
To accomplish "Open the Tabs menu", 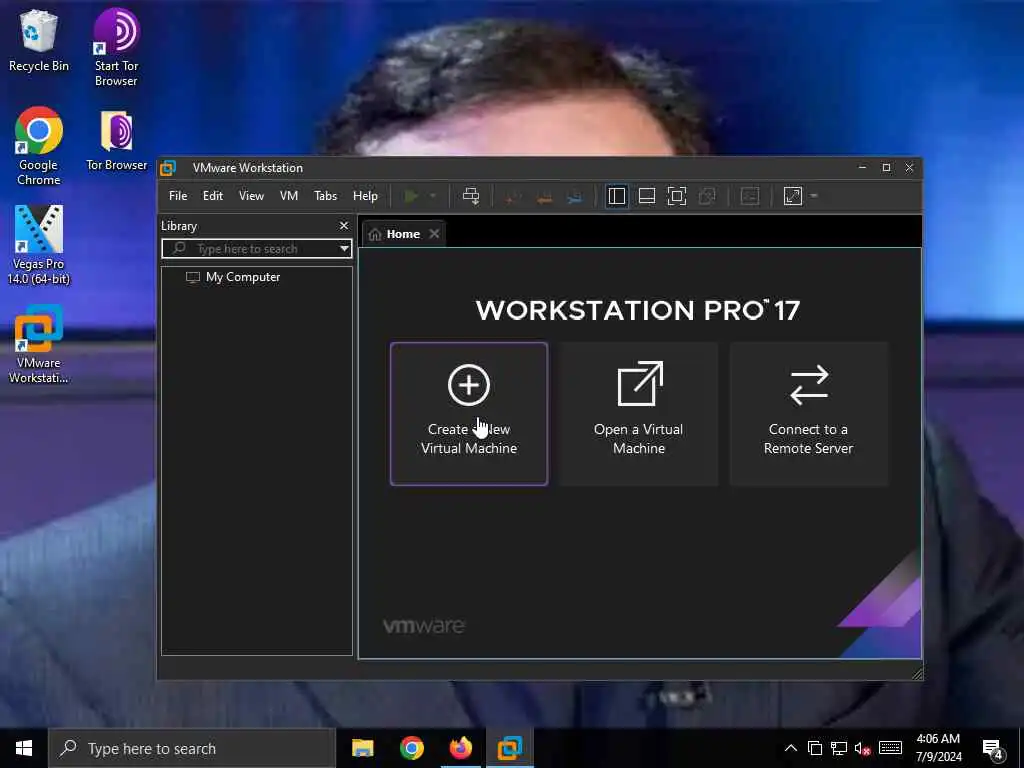I will [x=325, y=196].
